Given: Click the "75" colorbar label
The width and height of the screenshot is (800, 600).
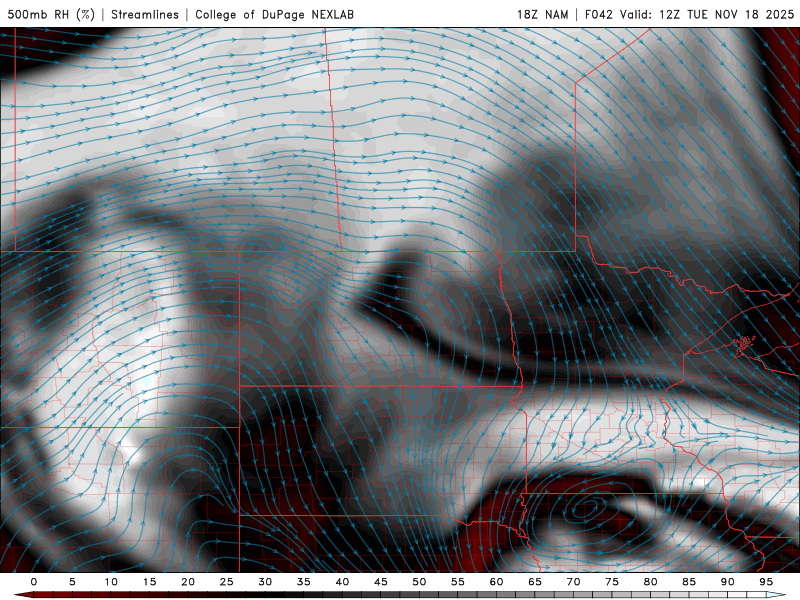Looking at the screenshot, I should pyautogui.click(x=612, y=582).
